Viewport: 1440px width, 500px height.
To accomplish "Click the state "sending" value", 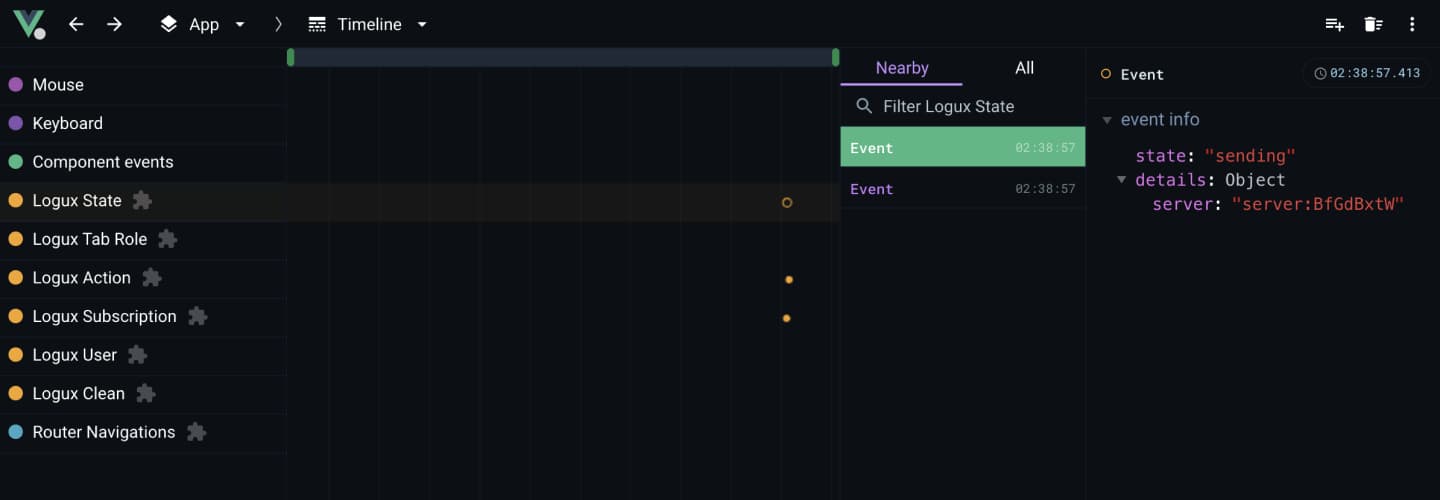I will pyautogui.click(x=1250, y=156).
